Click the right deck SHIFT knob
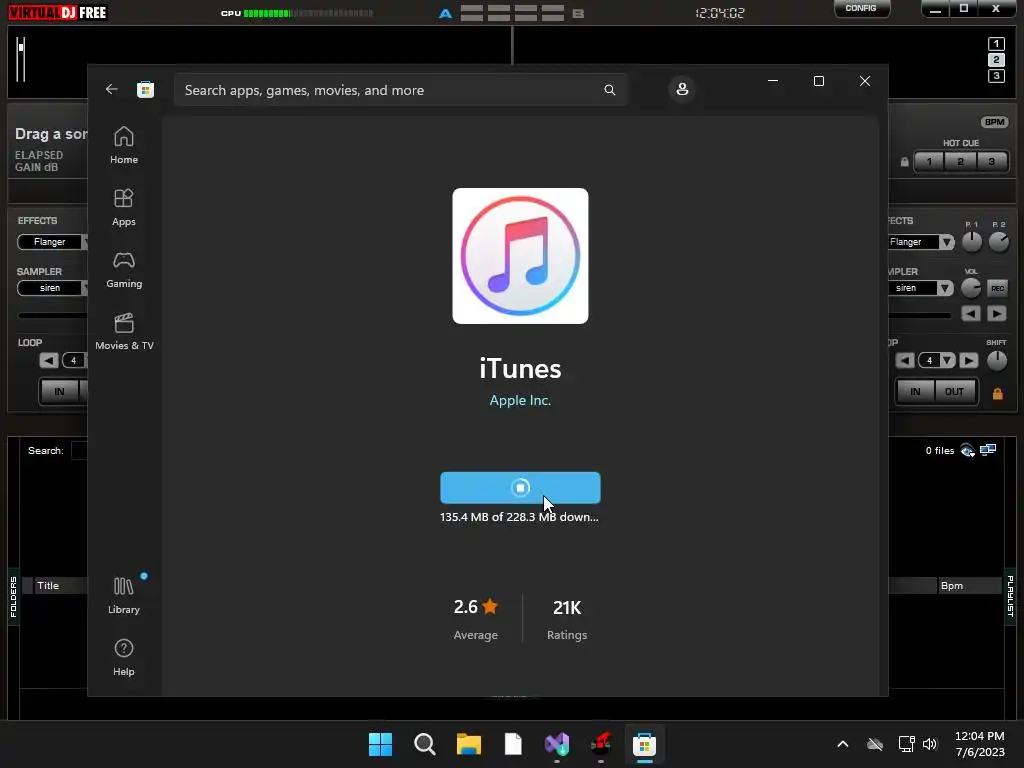Viewport: 1024px width, 768px height. pos(997,360)
